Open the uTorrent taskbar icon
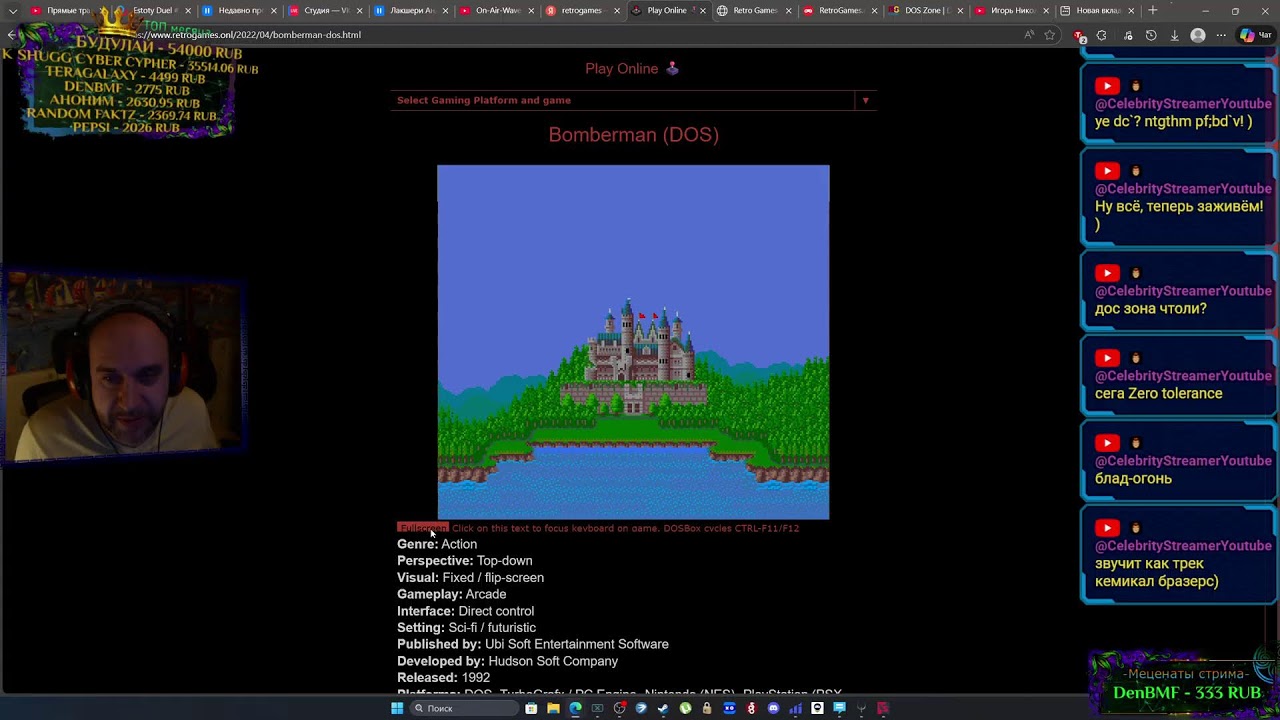Viewport: 1280px width, 720px height. coord(685,708)
